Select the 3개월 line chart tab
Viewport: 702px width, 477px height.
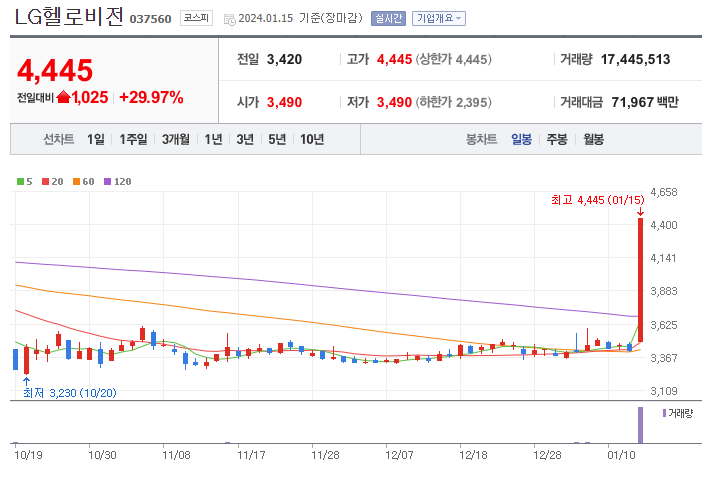point(176,139)
